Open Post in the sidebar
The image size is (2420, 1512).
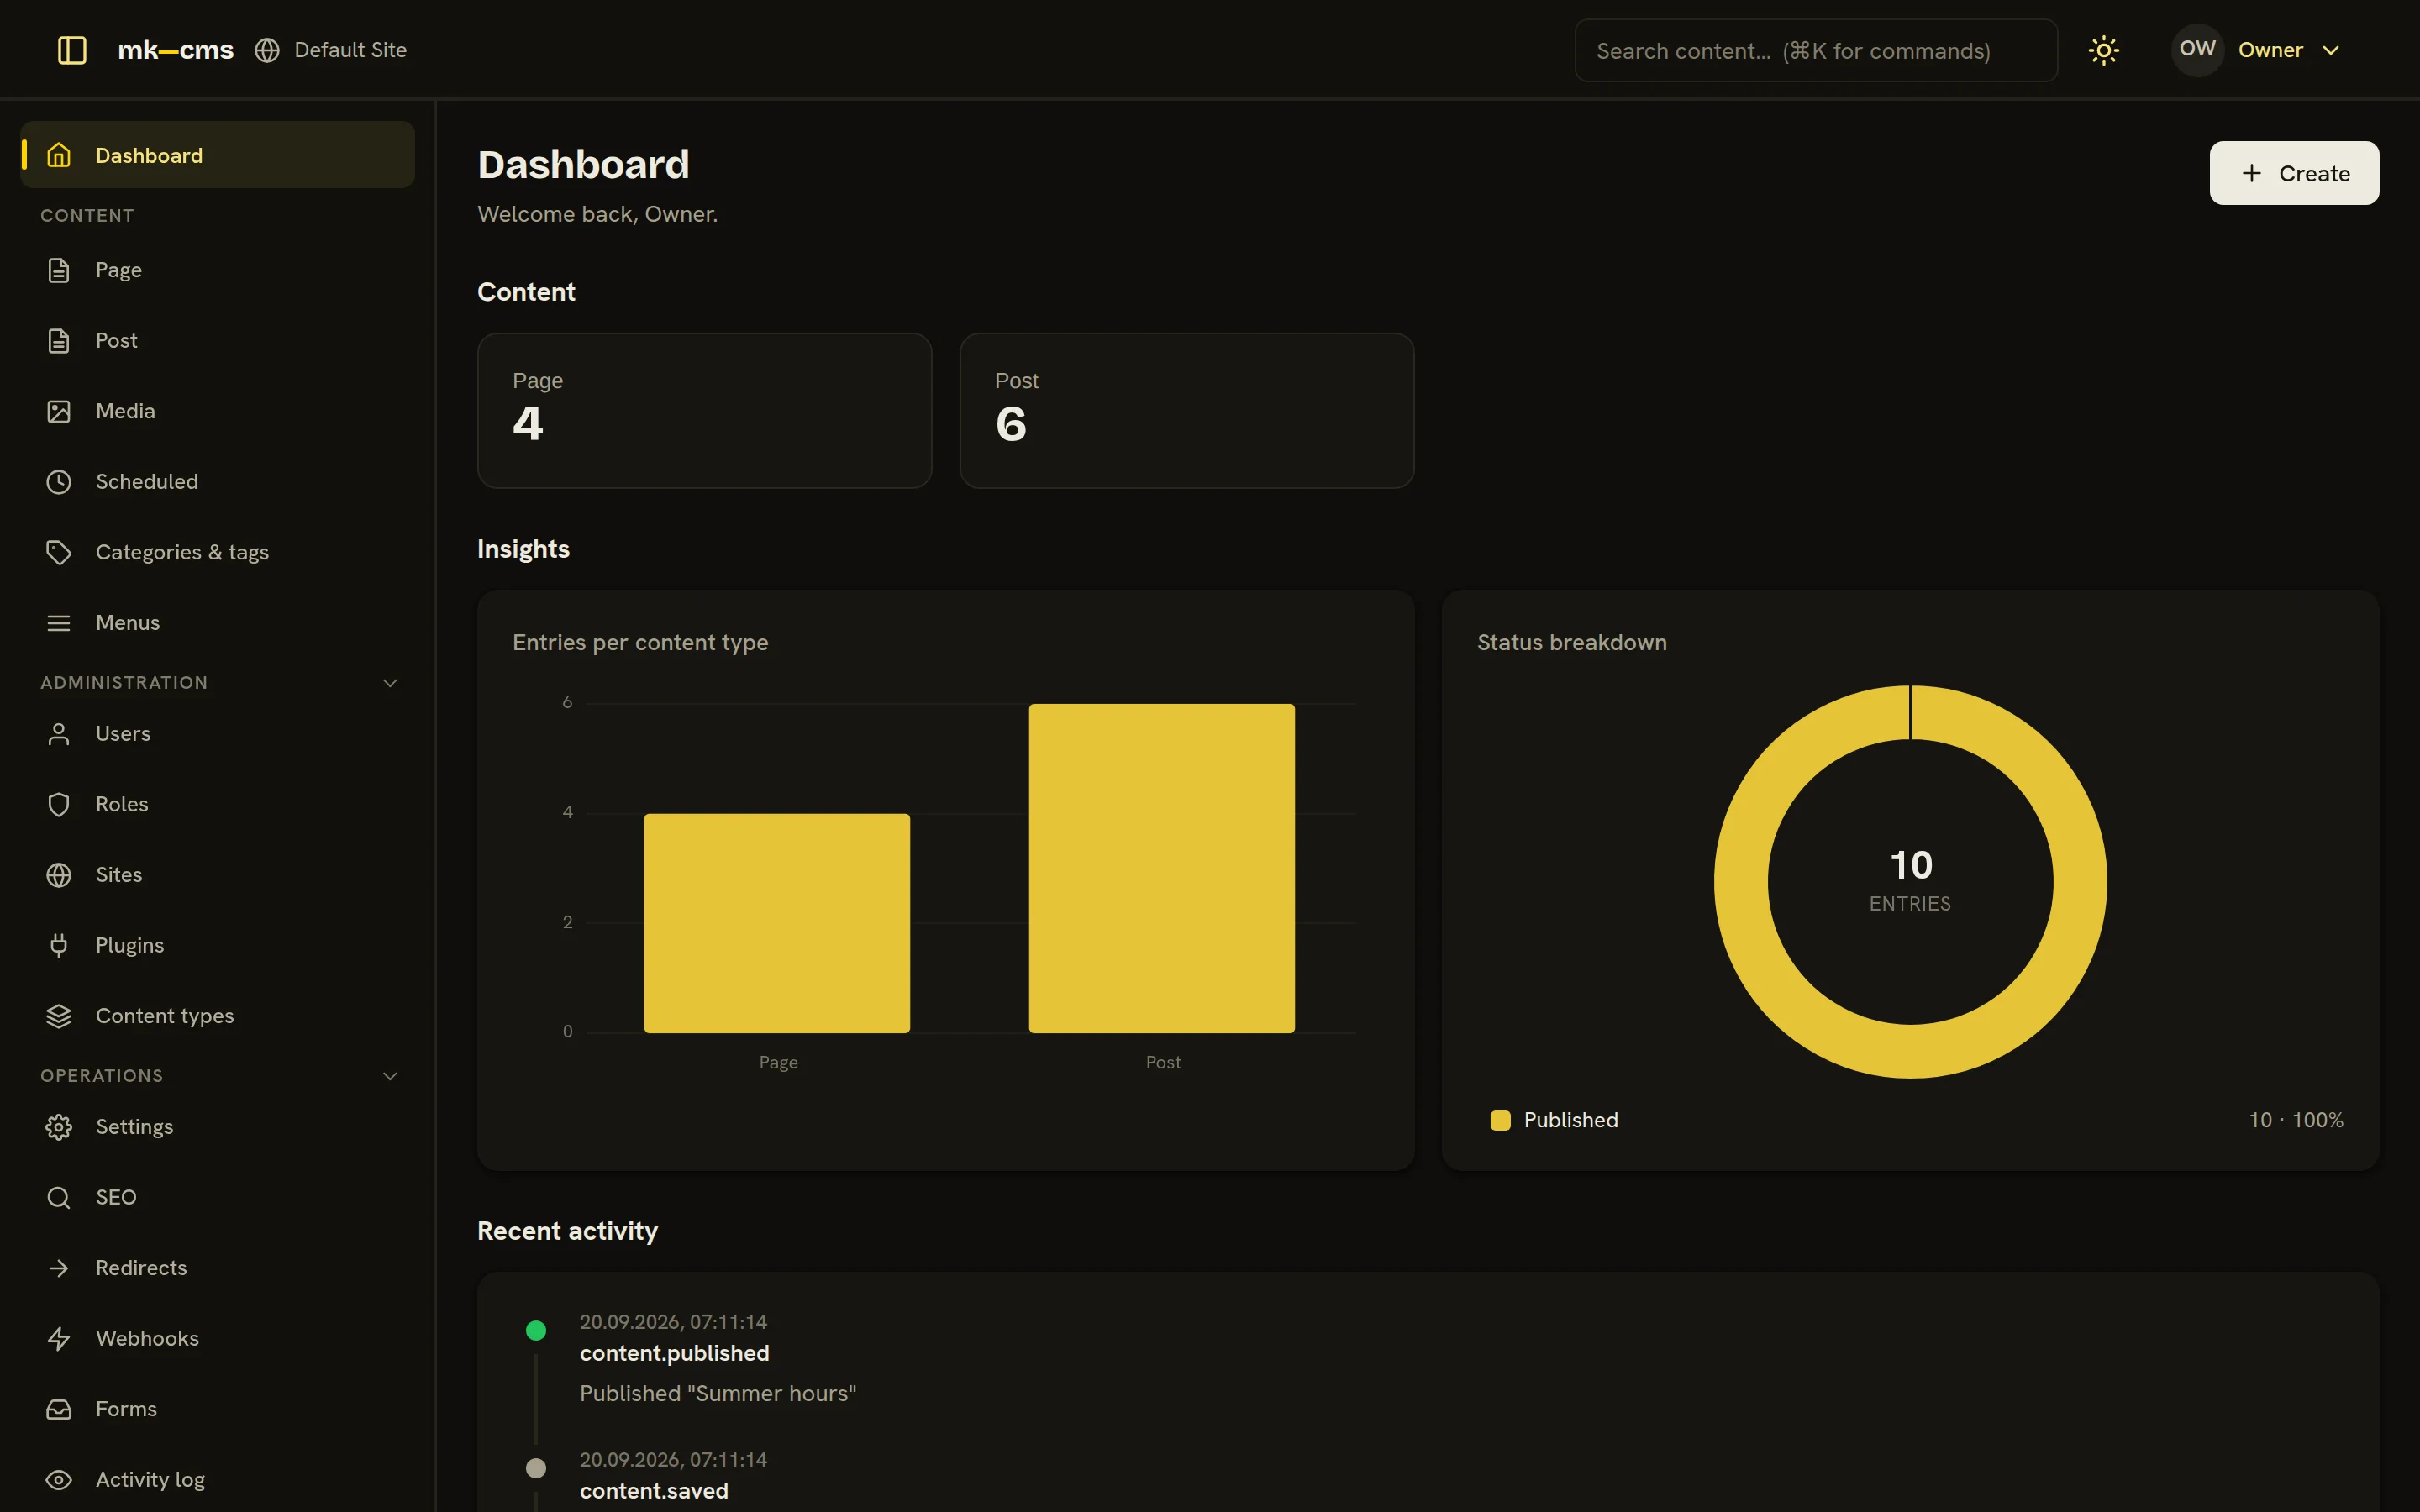[218, 340]
